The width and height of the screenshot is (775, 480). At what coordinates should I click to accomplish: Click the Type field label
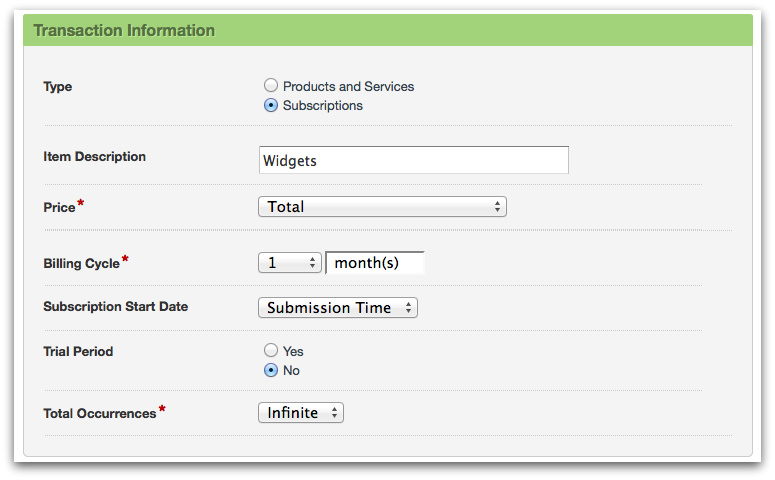[58, 87]
